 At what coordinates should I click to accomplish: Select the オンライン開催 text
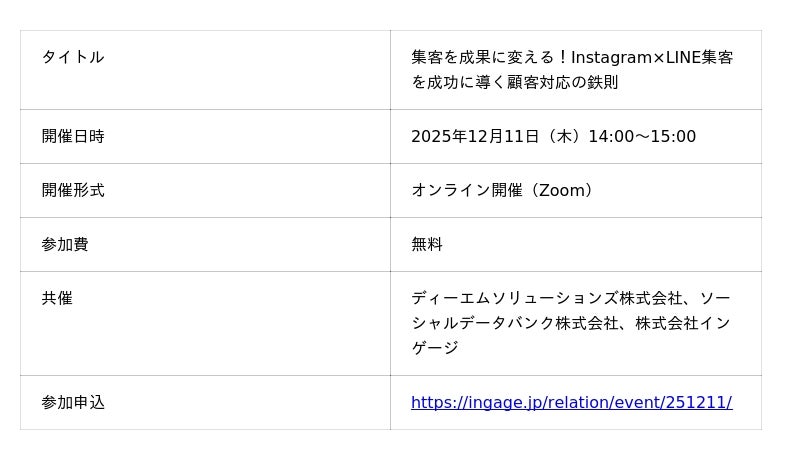466,190
